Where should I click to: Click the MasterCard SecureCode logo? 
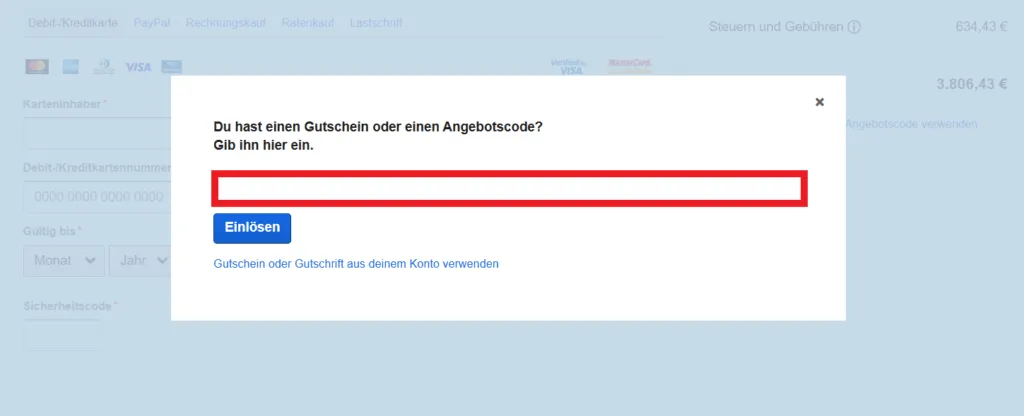[630, 66]
